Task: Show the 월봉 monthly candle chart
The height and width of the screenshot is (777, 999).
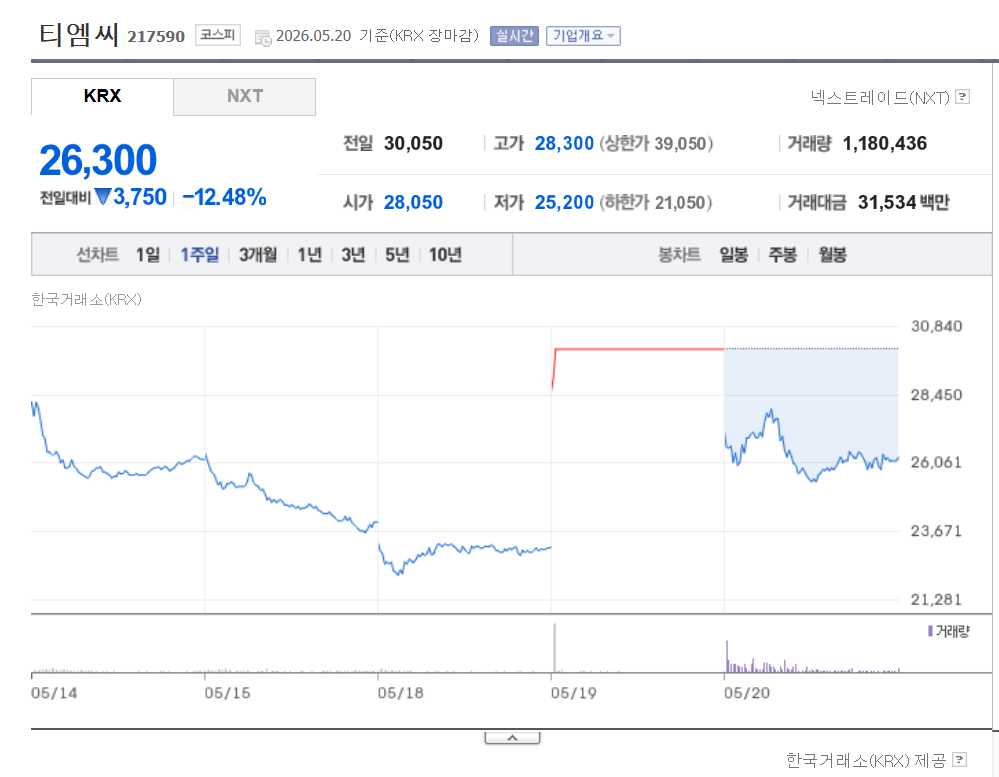Action: pyautogui.click(x=833, y=255)
